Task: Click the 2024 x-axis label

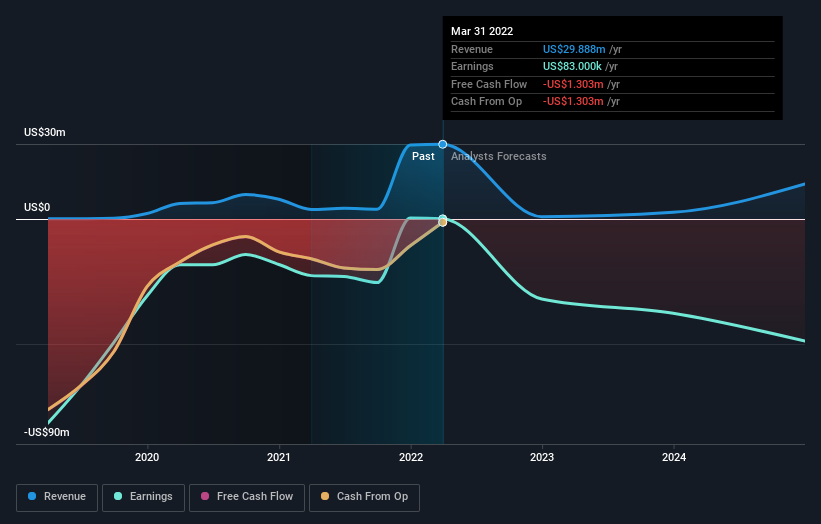Action: coord(674,457)
